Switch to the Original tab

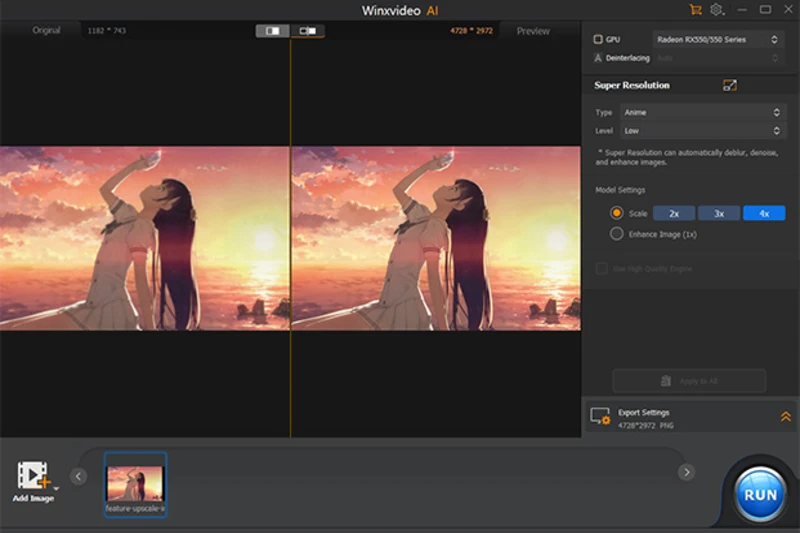[47, 31]
